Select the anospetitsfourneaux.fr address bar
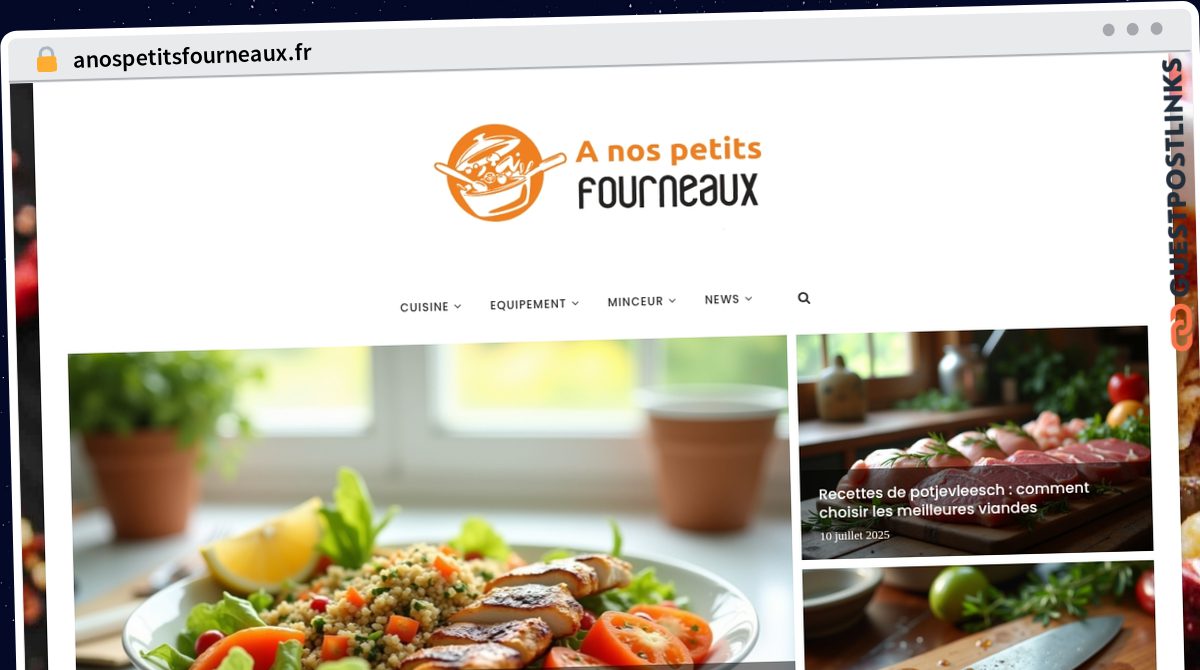The image size is (1200, 670). [192, 56]
